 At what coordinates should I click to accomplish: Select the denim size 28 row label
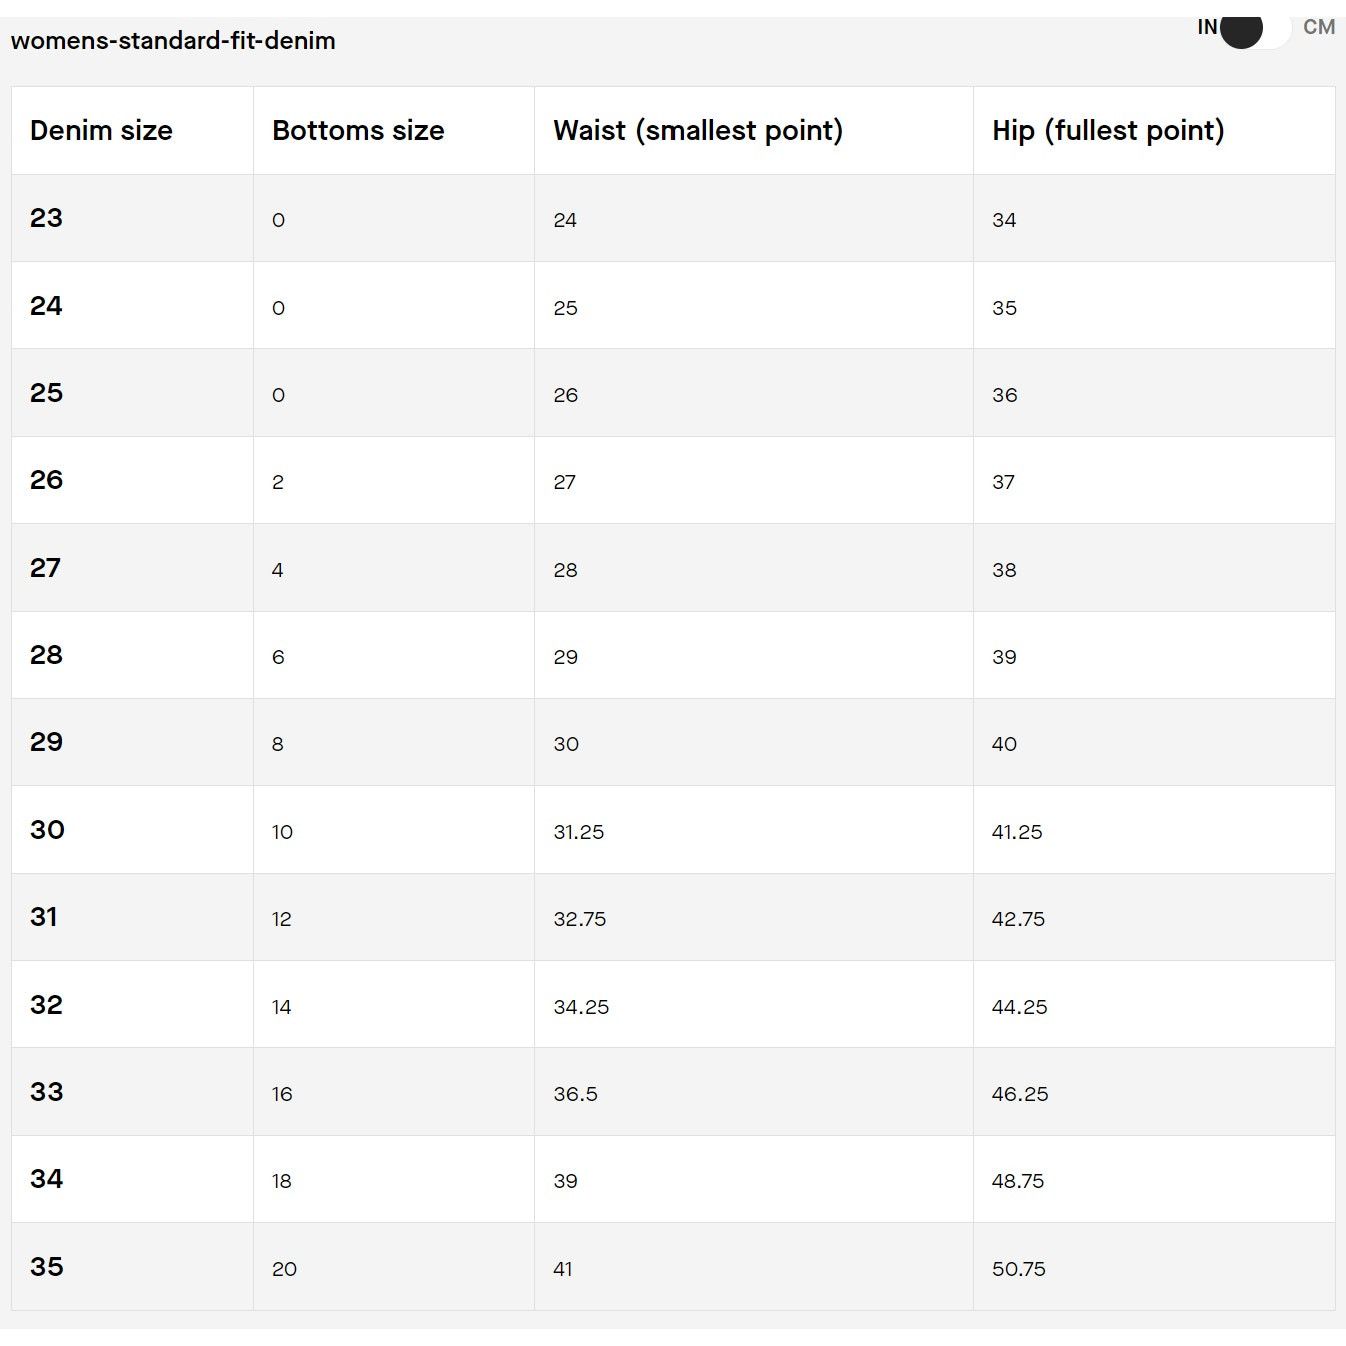(46, 655)
